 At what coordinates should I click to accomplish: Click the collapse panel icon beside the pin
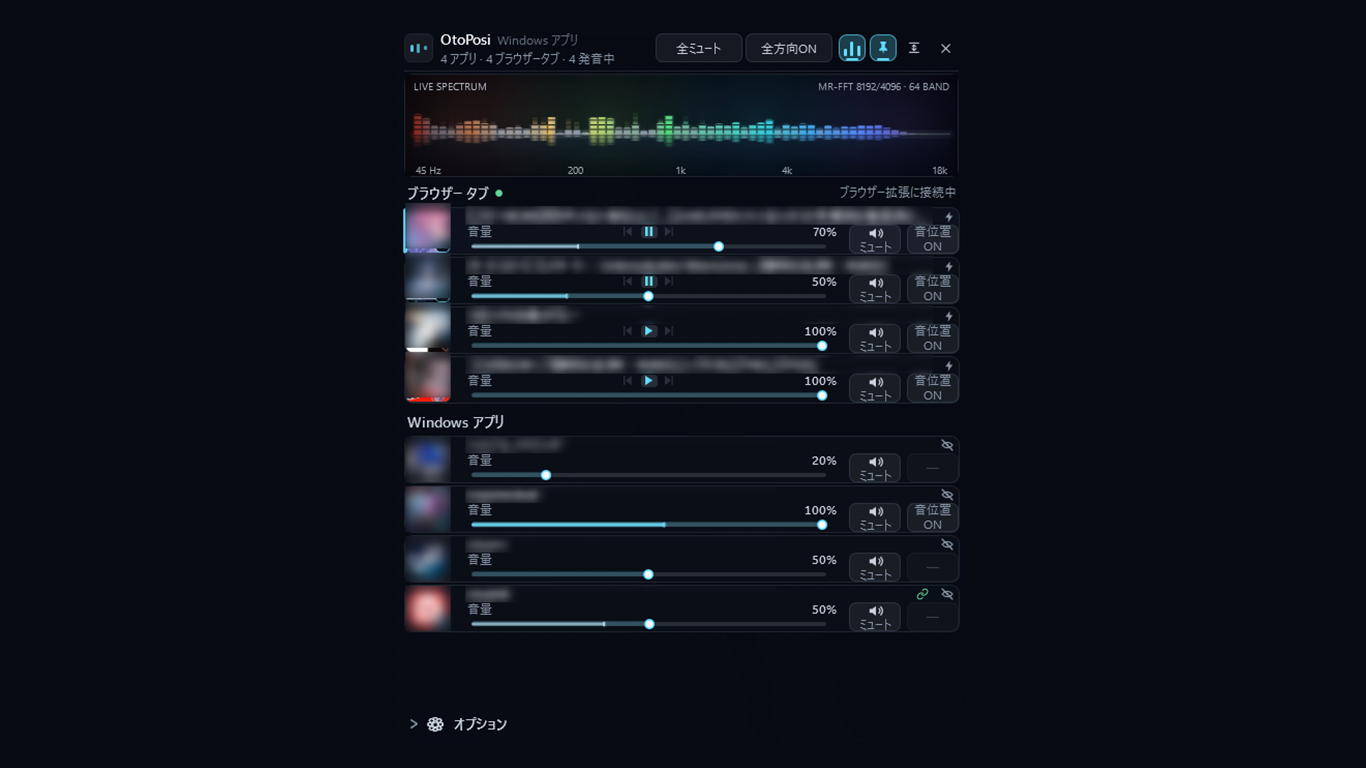(x=914, y=48)
